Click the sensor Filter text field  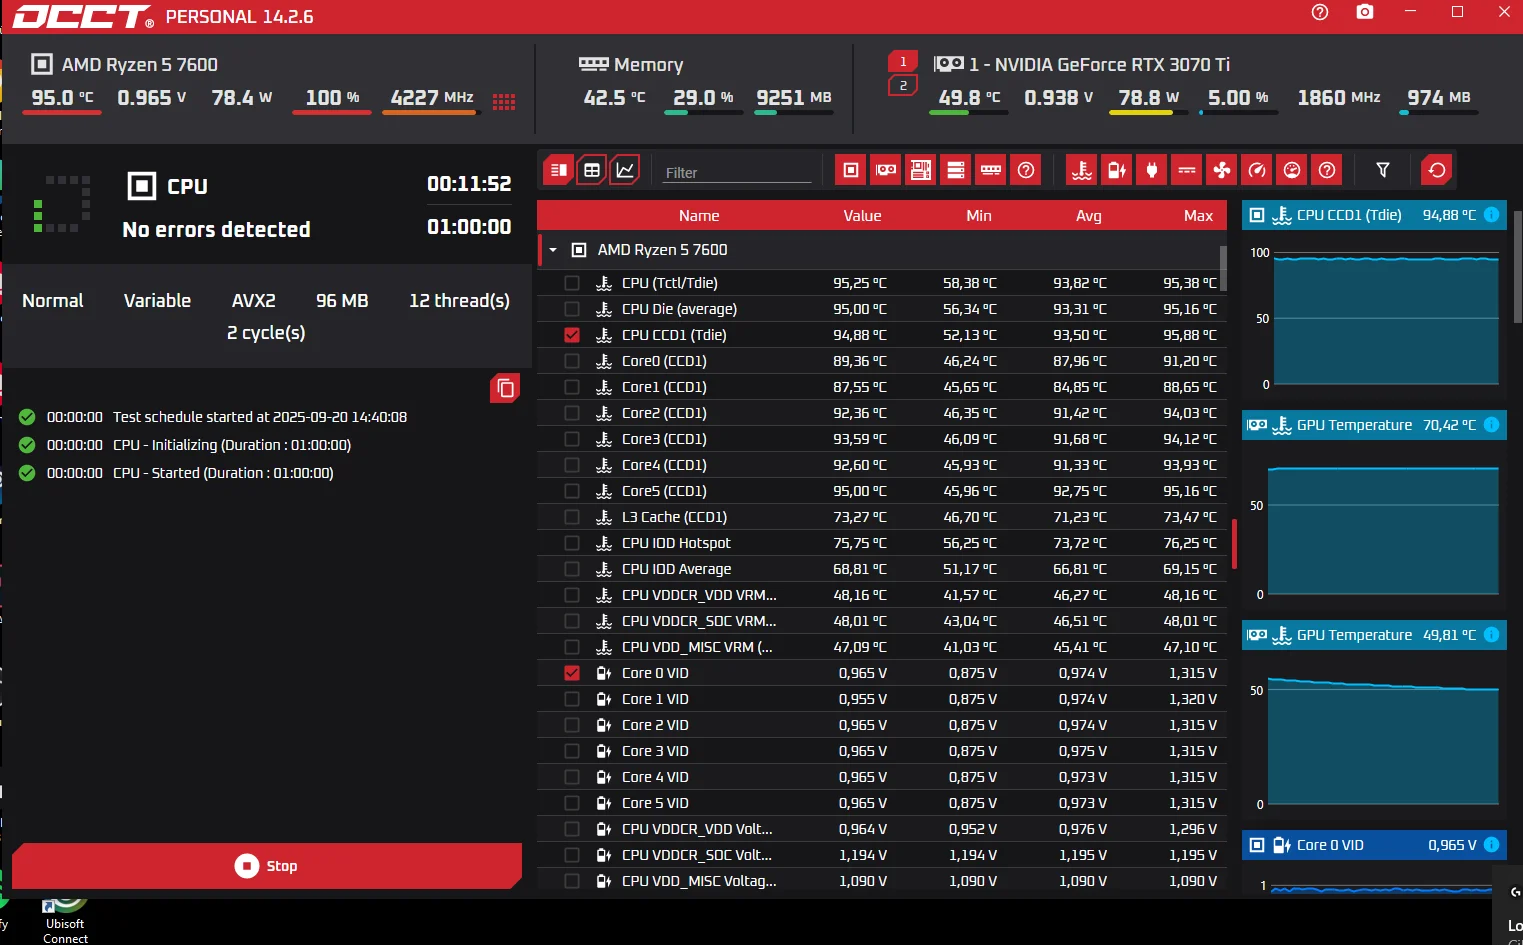pyautogui.click(x=738, y=172)
